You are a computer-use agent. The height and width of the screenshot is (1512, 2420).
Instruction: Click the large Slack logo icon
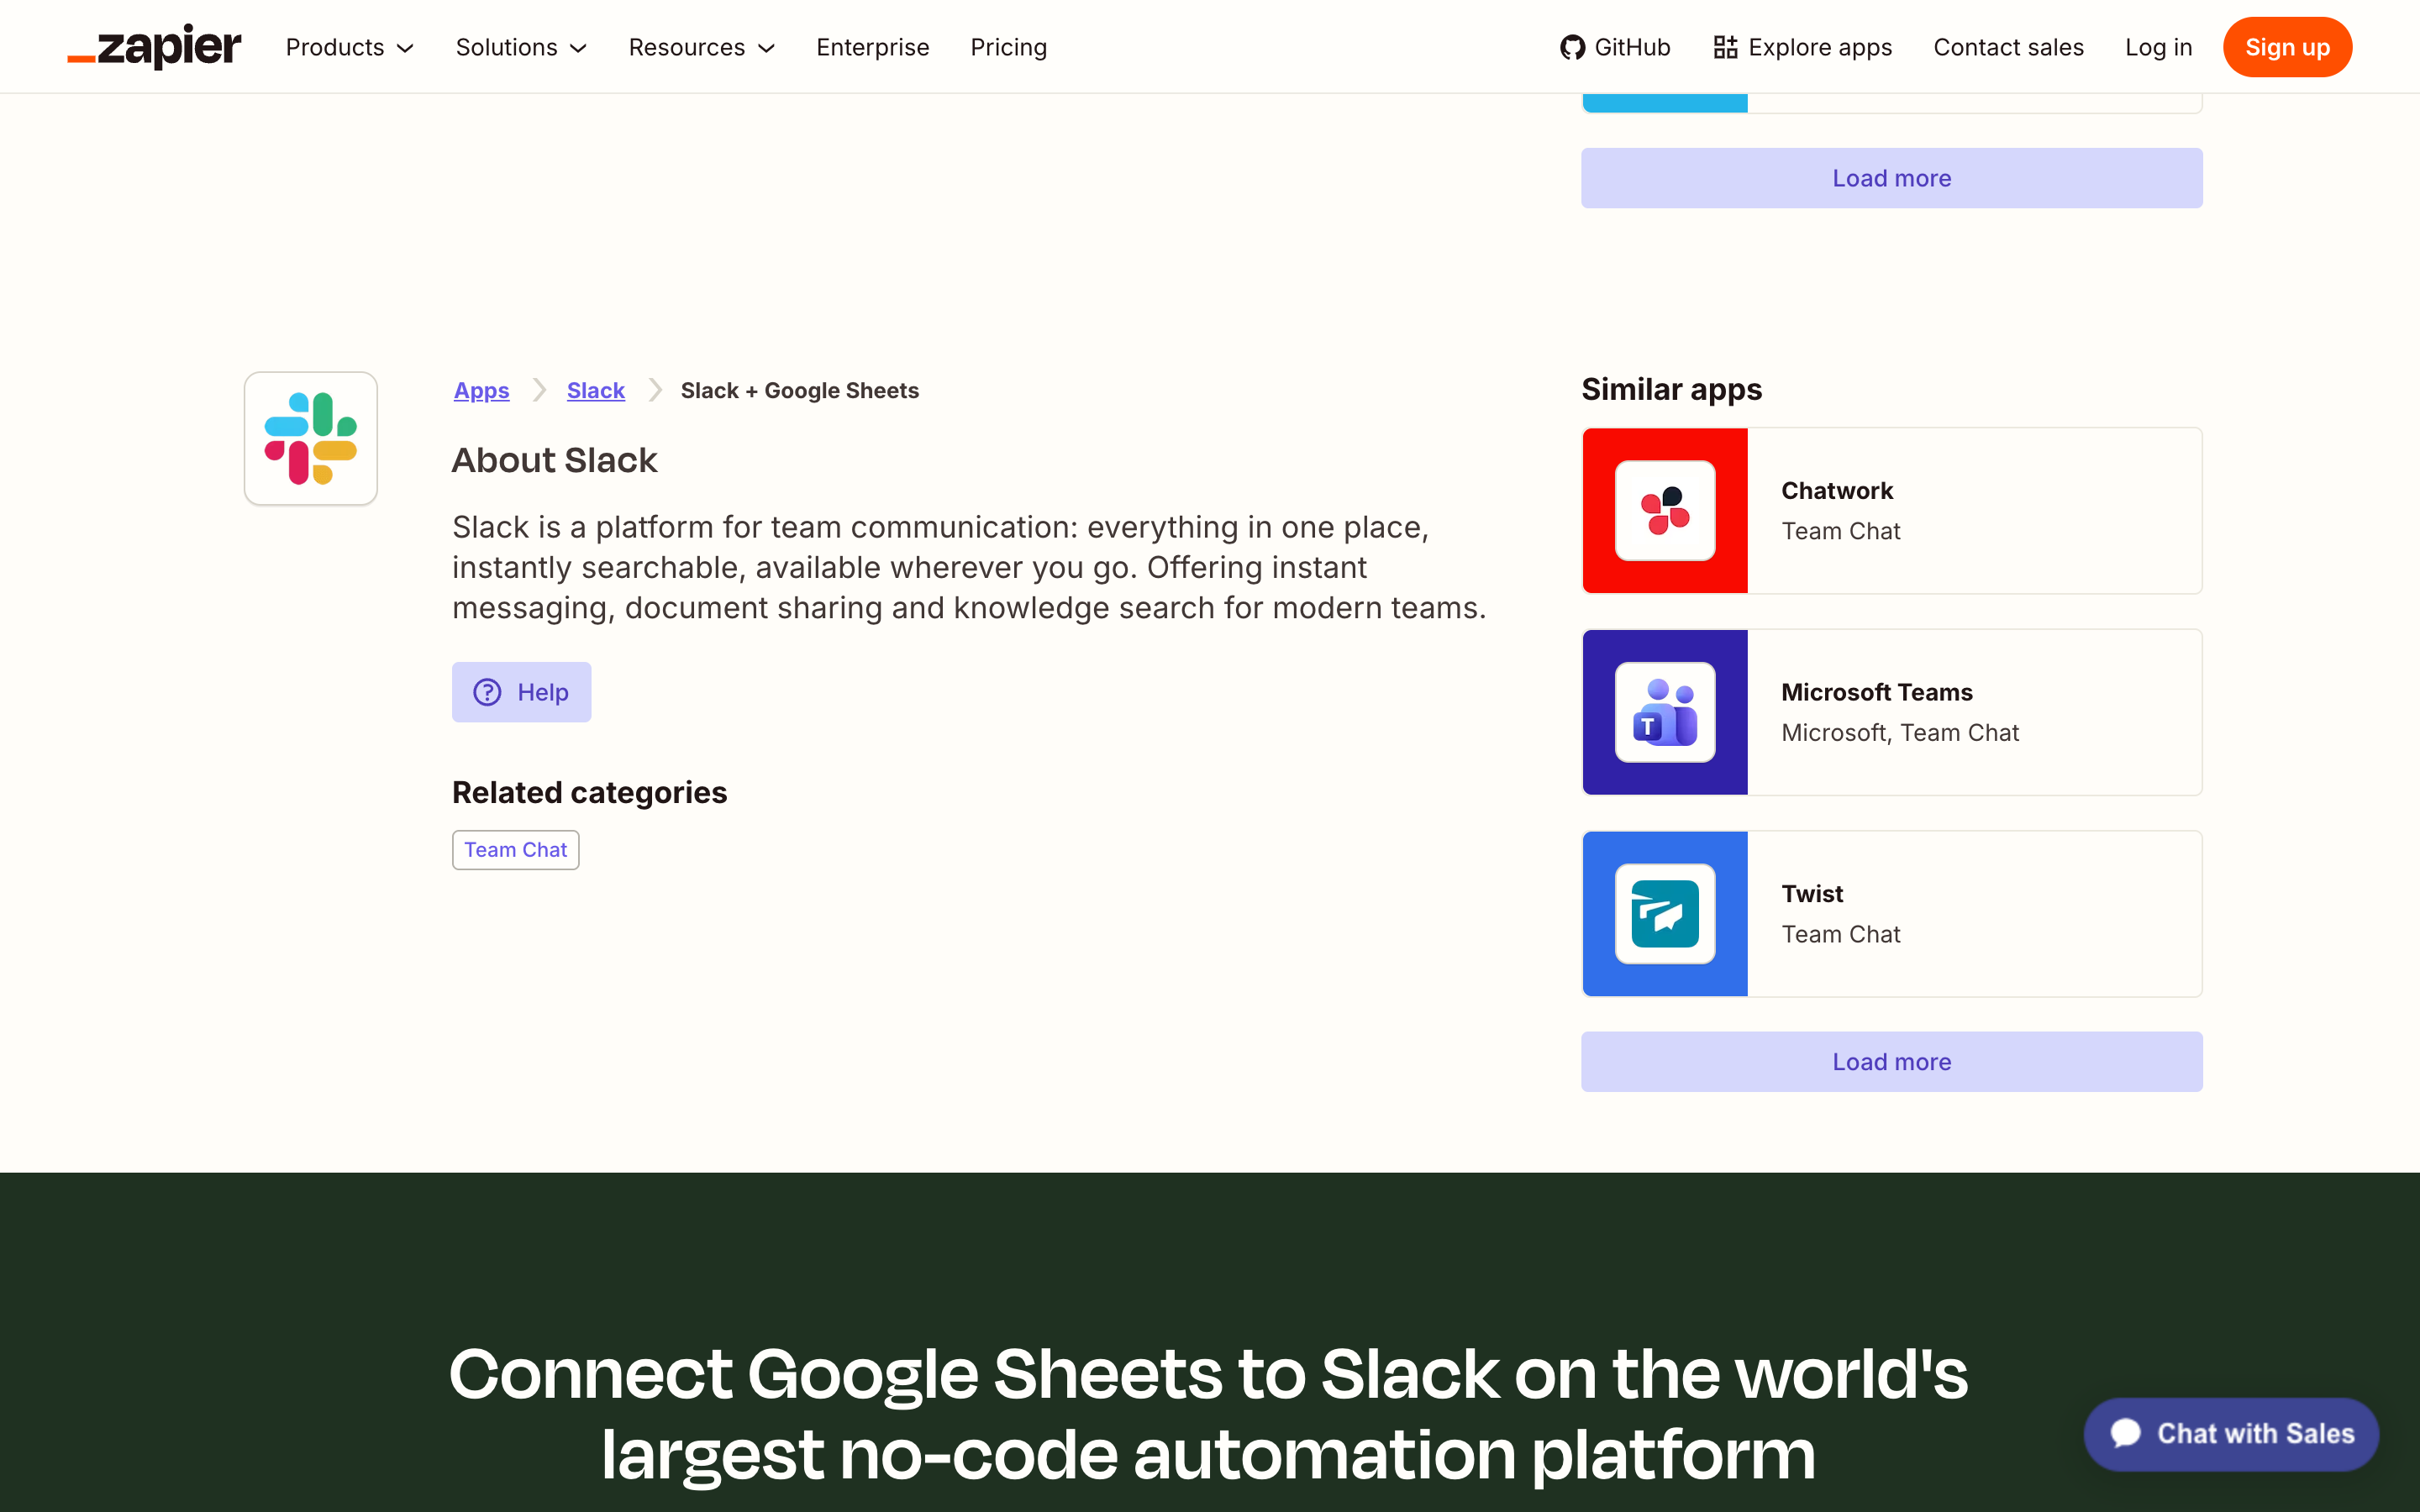click(311, 438)
